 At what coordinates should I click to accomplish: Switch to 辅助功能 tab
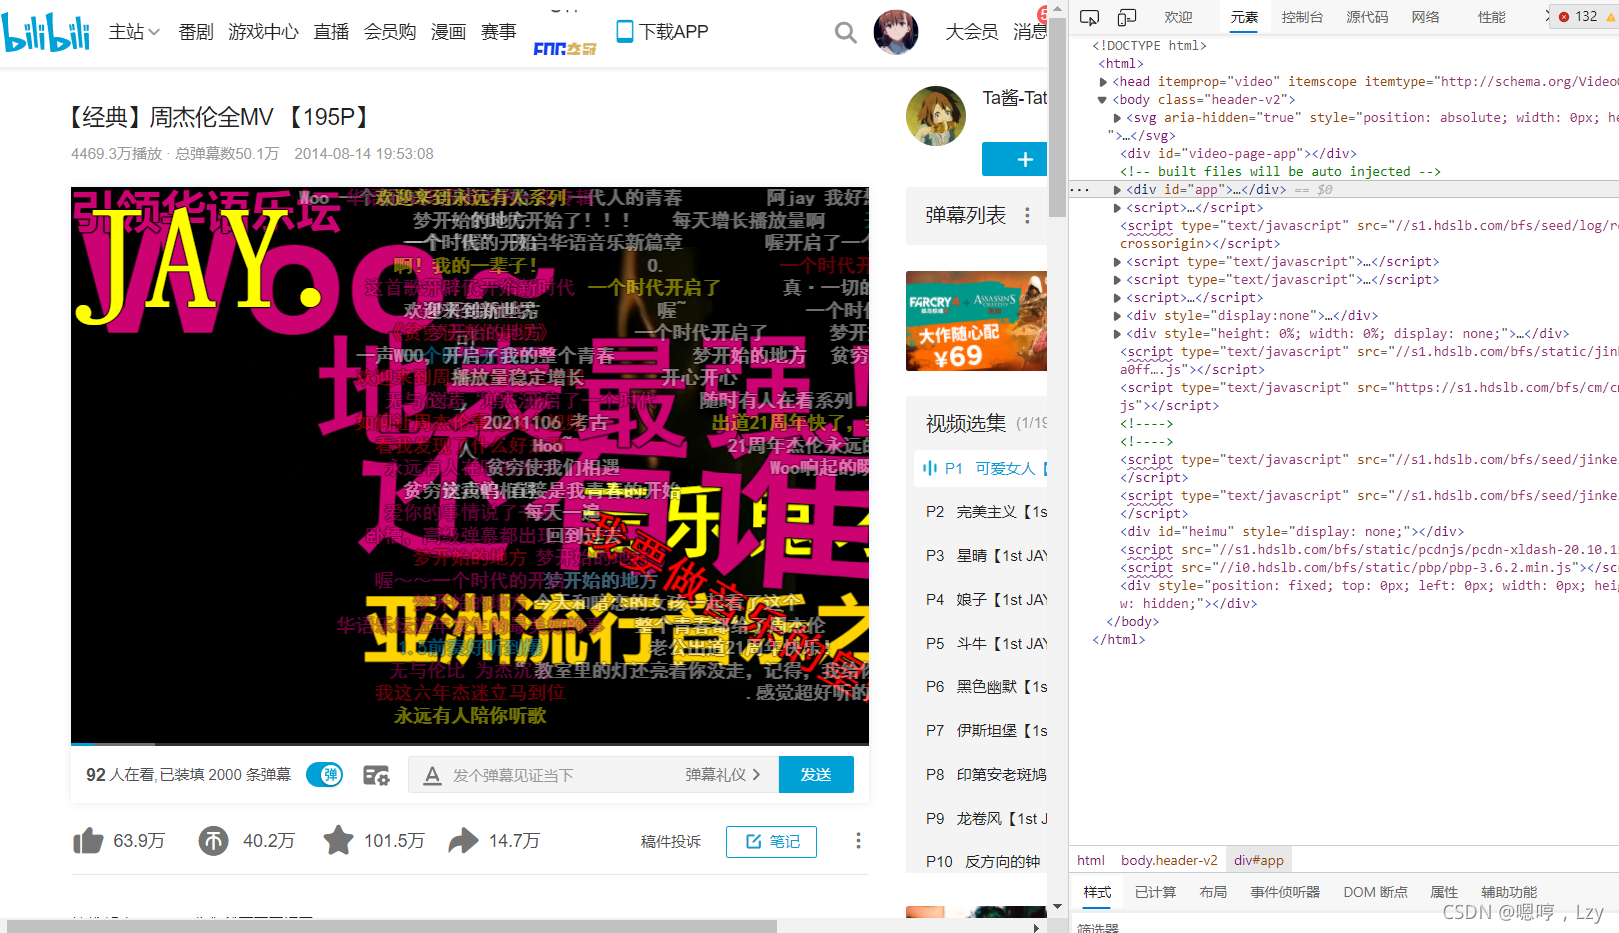[x=1509, y=892]
